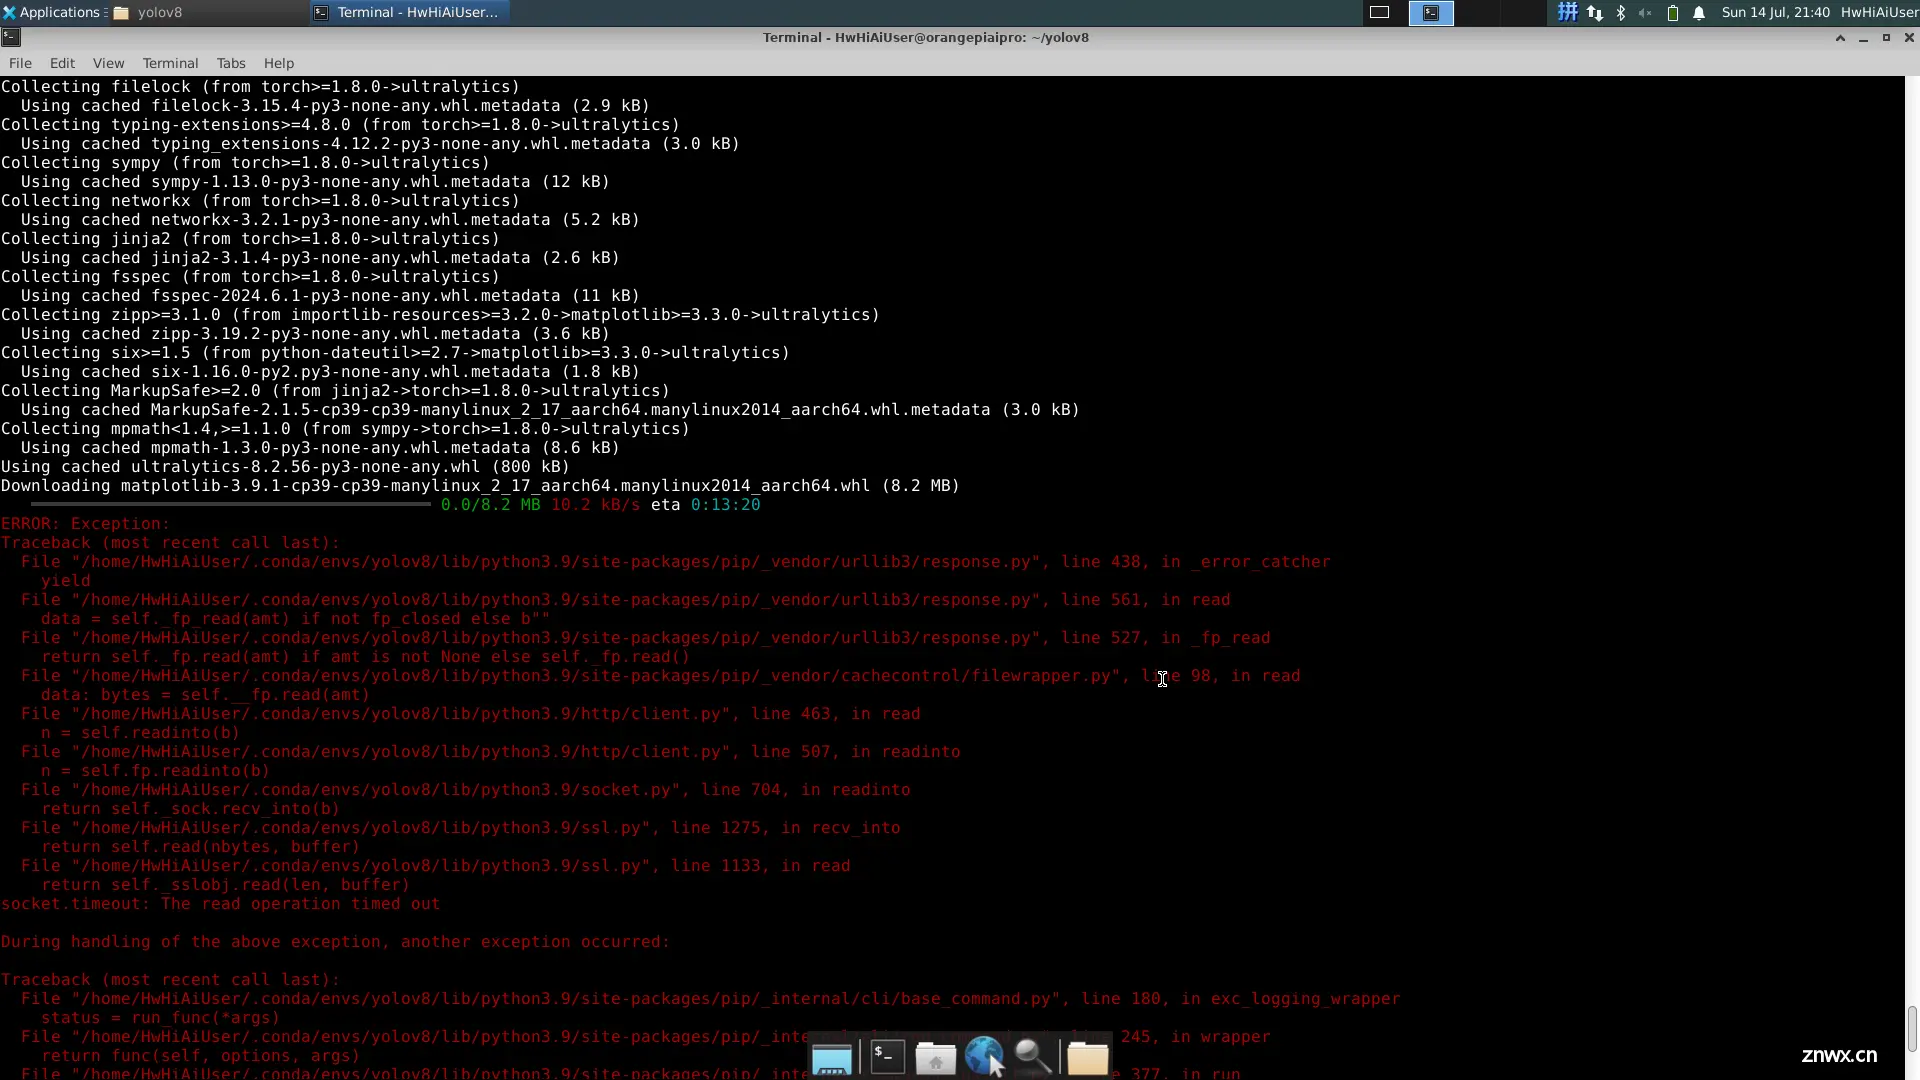Click the terminal window icon in title bar

click(x=10, y=37)
